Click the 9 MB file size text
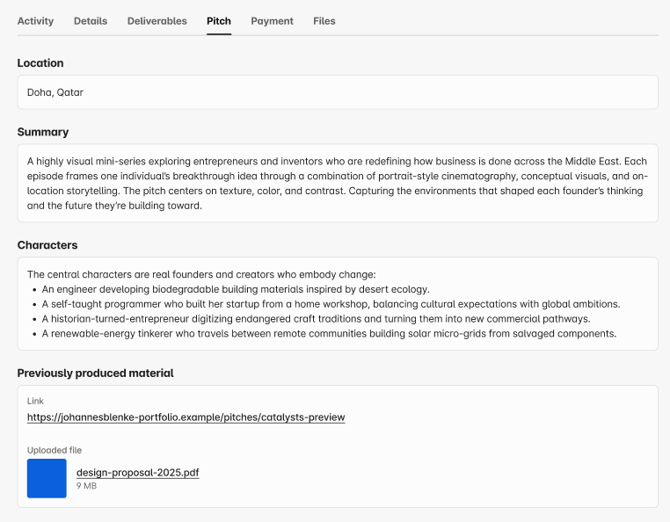The width and height of the screenshot is (670, 522). 86,486
